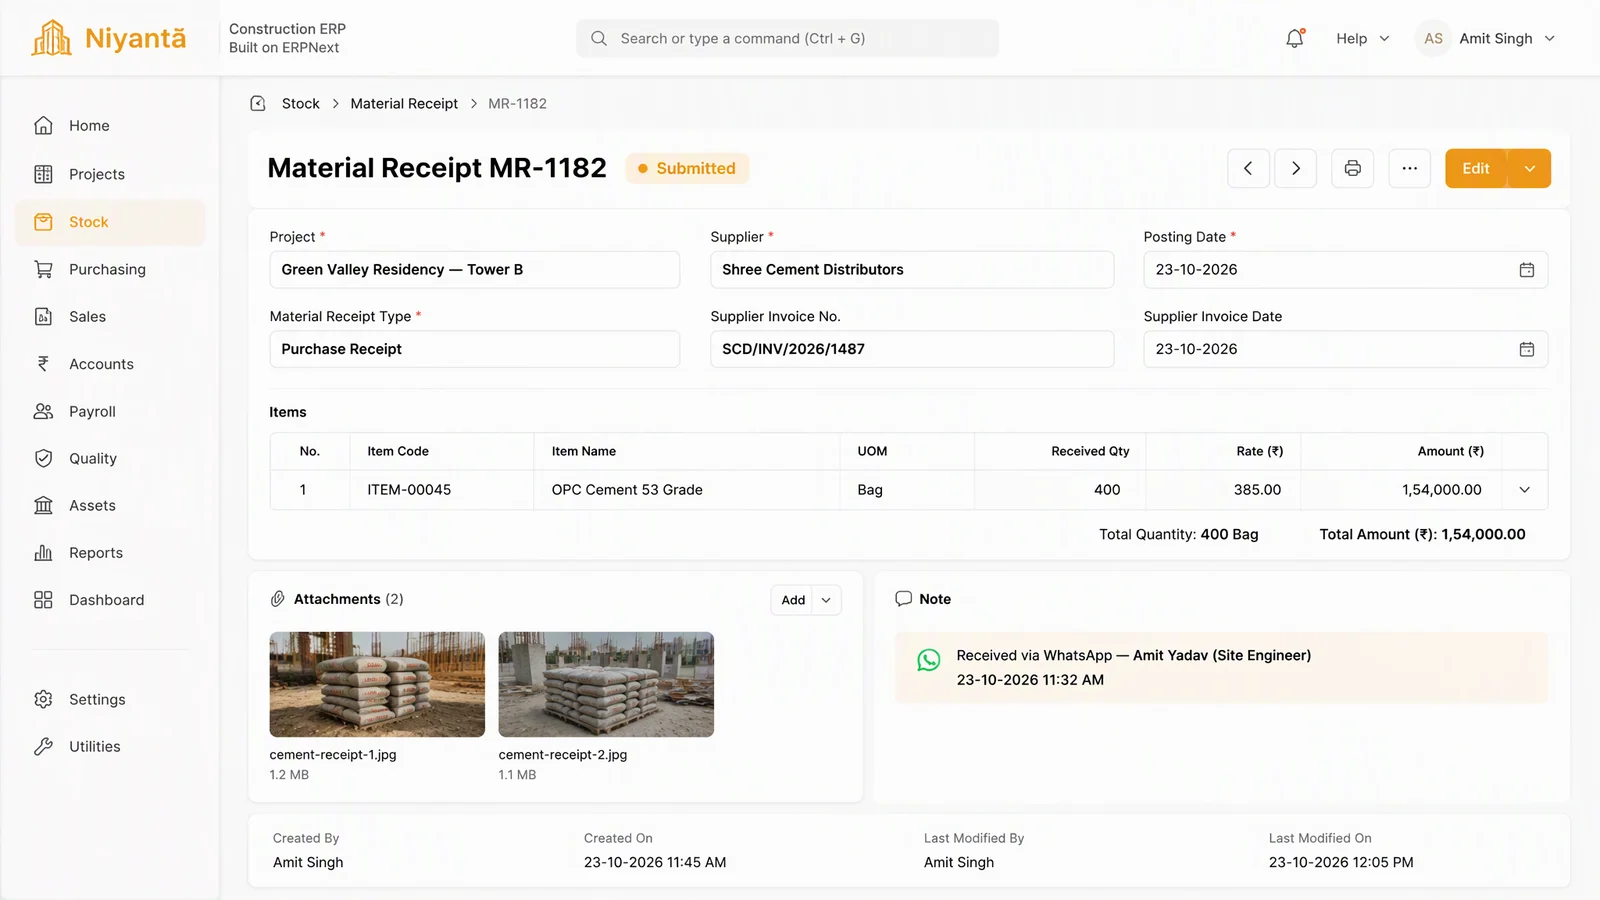Open Quality module
This screenshot has width=1600, height=900.
[110, 458]
